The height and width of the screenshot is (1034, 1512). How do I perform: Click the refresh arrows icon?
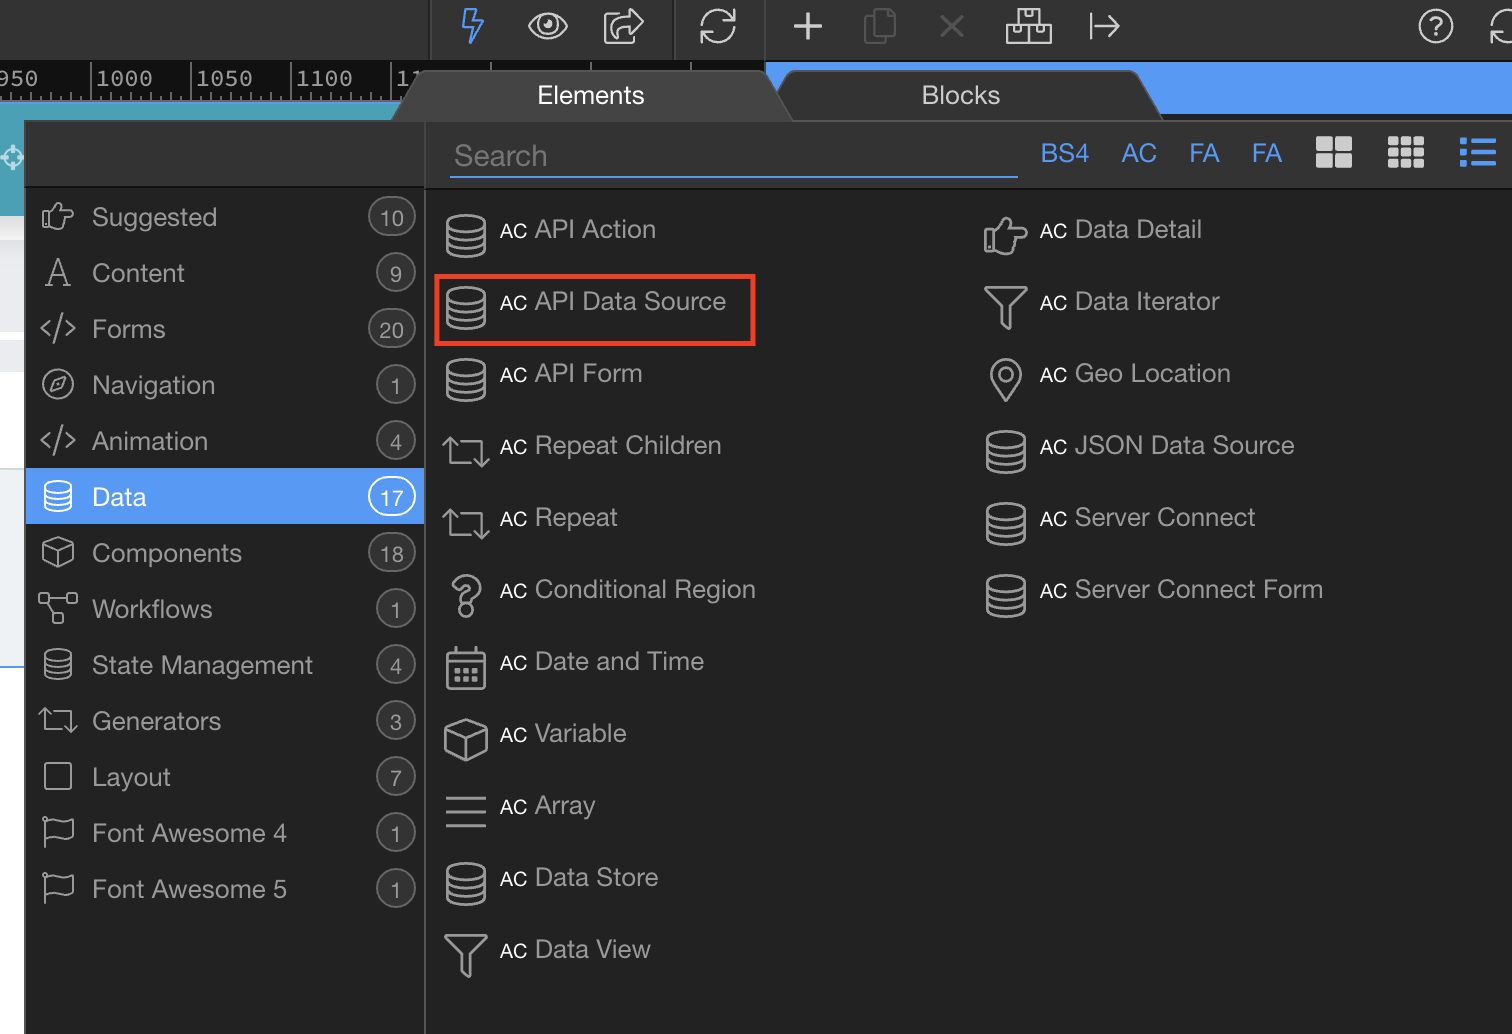(x=718, y=26)
